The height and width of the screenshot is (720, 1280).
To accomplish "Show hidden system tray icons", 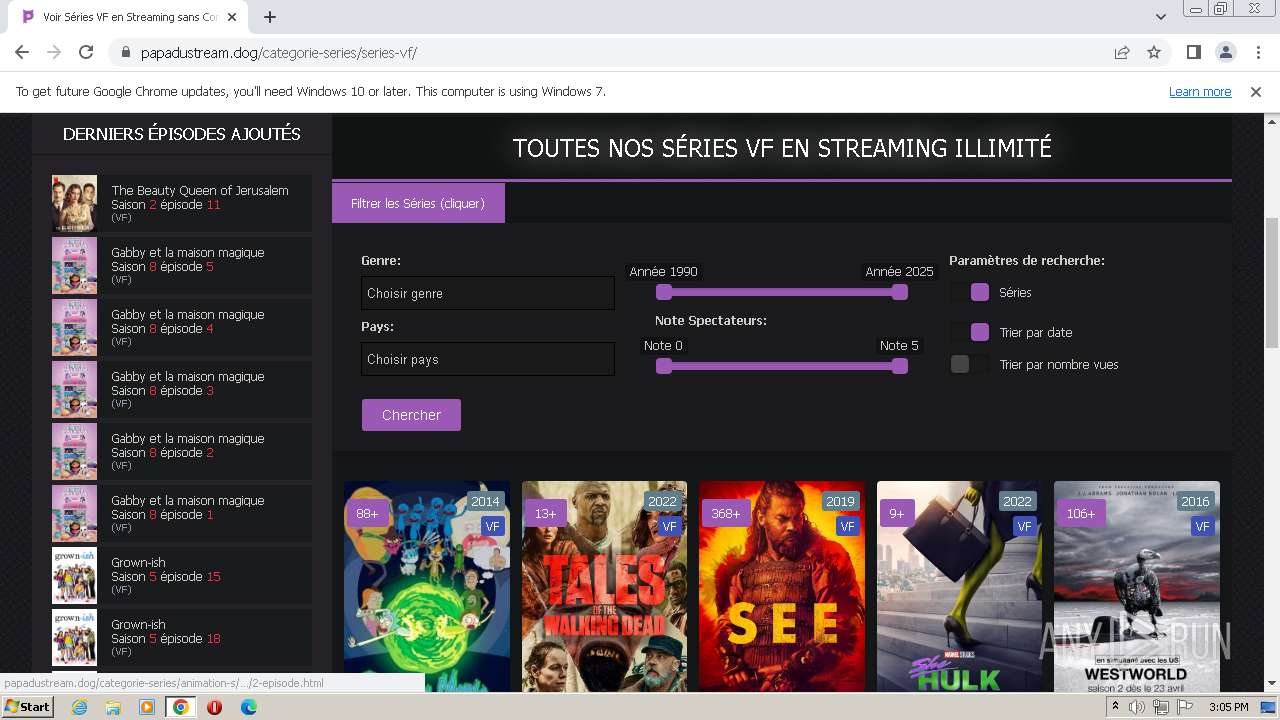I will coord(1116,707).
